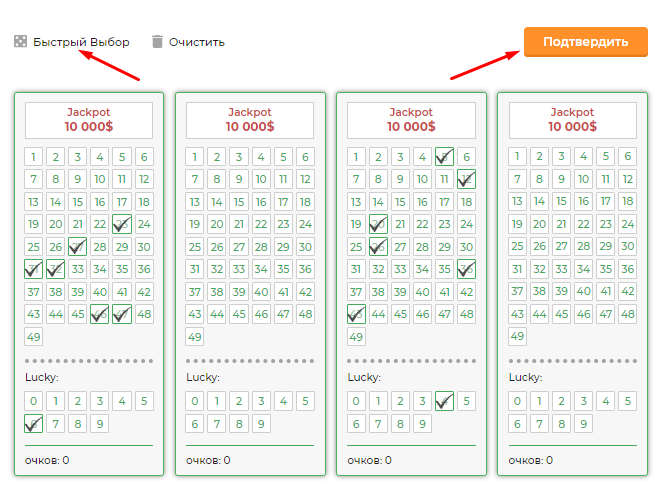Uncheck number 23 in the first ticket
The width and height of the screenshot is (669, 495).
(122, 224)
